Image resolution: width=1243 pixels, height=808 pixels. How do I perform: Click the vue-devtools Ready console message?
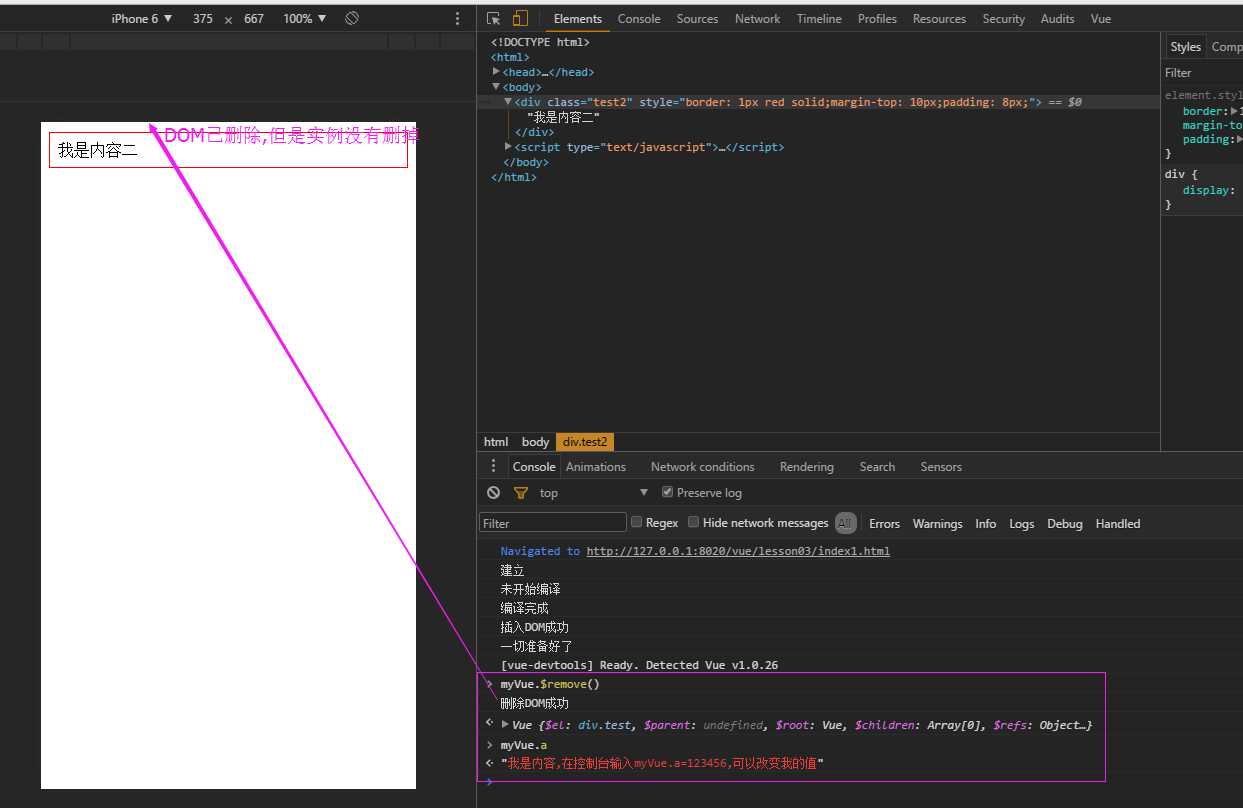coord(639,665)
